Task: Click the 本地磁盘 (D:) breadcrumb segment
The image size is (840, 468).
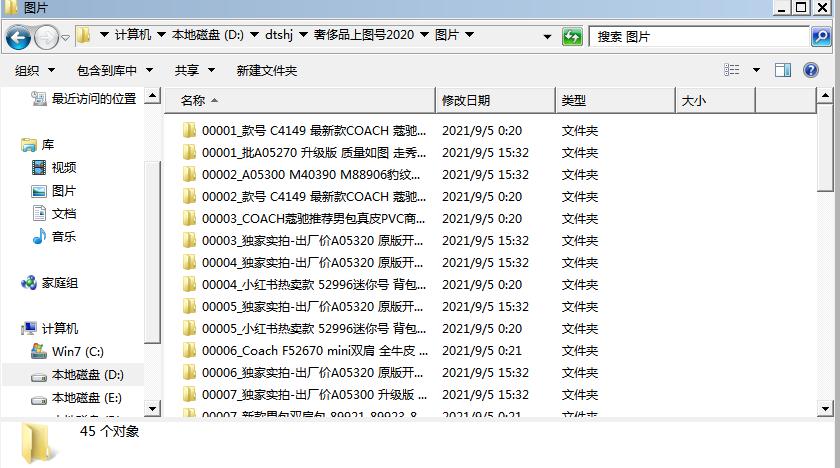Action: (x=208, y=35)
